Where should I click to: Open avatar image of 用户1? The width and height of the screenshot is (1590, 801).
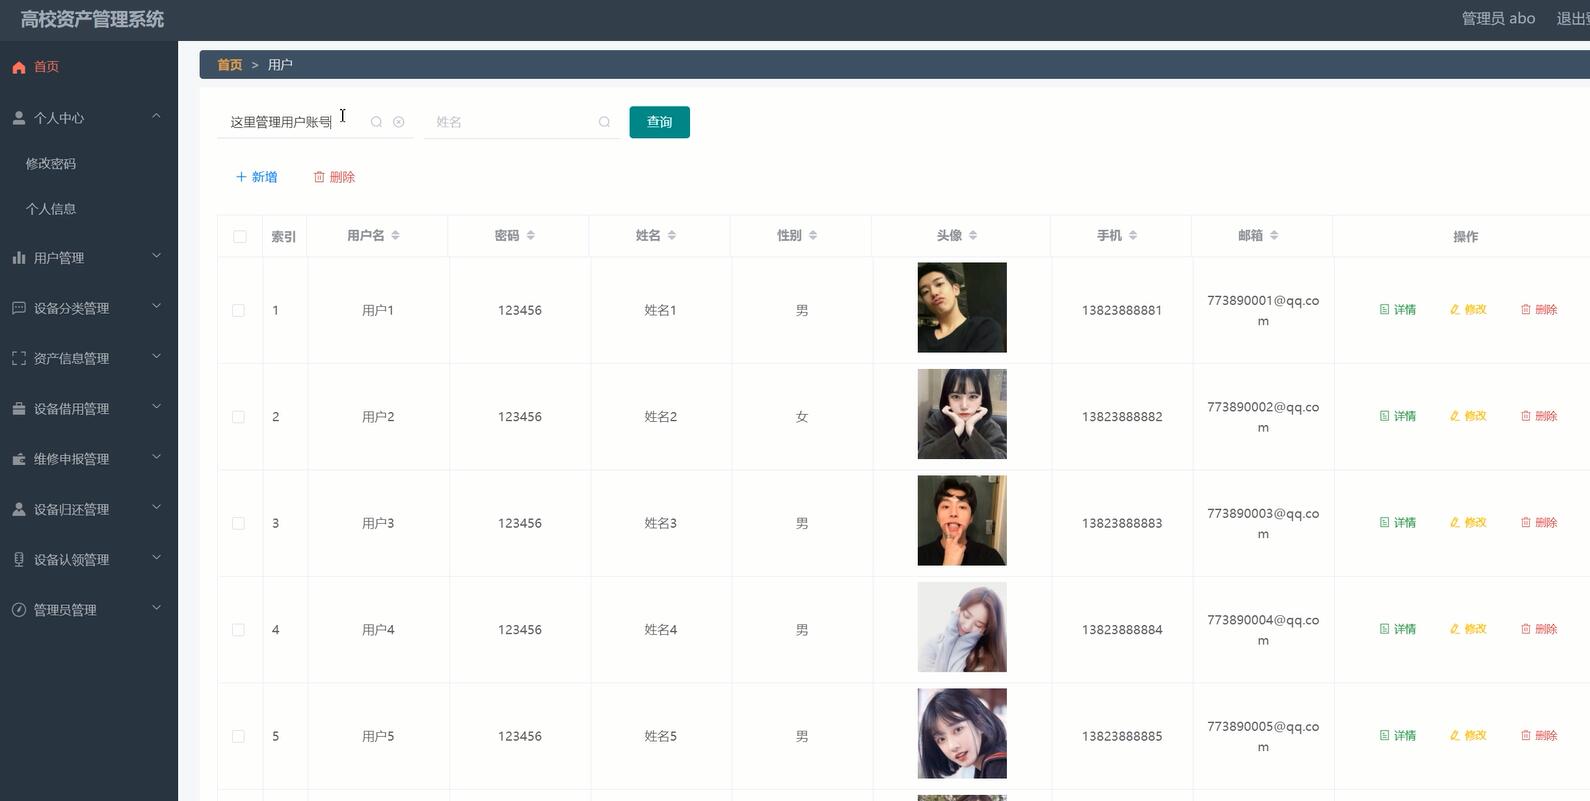tap(962, 307)
